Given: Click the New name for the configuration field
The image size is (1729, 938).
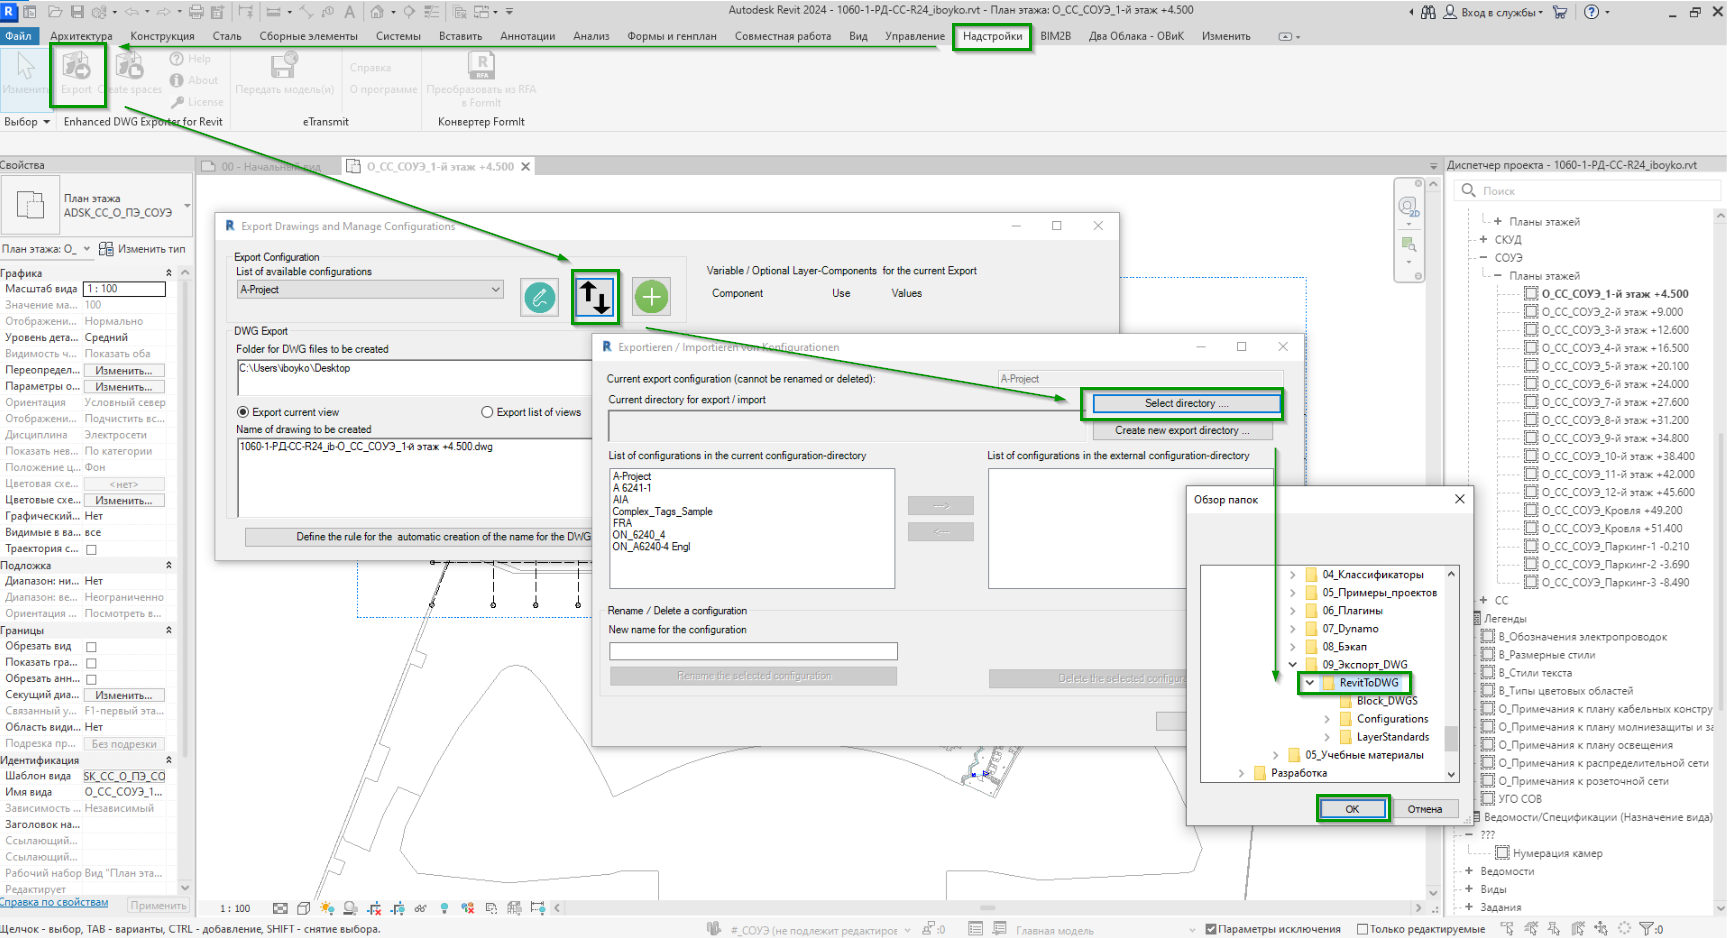Looking at the screenshot, I should click(753, 651).
